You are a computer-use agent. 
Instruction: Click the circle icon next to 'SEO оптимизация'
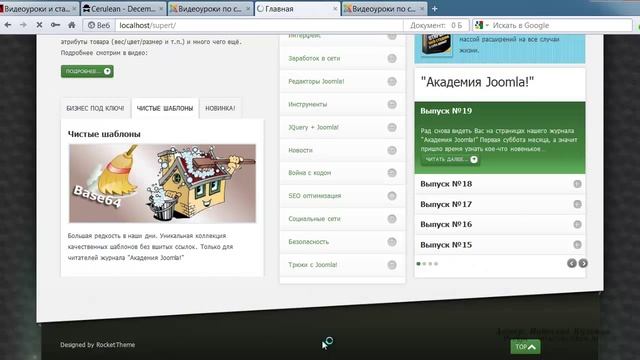point(392,196)
